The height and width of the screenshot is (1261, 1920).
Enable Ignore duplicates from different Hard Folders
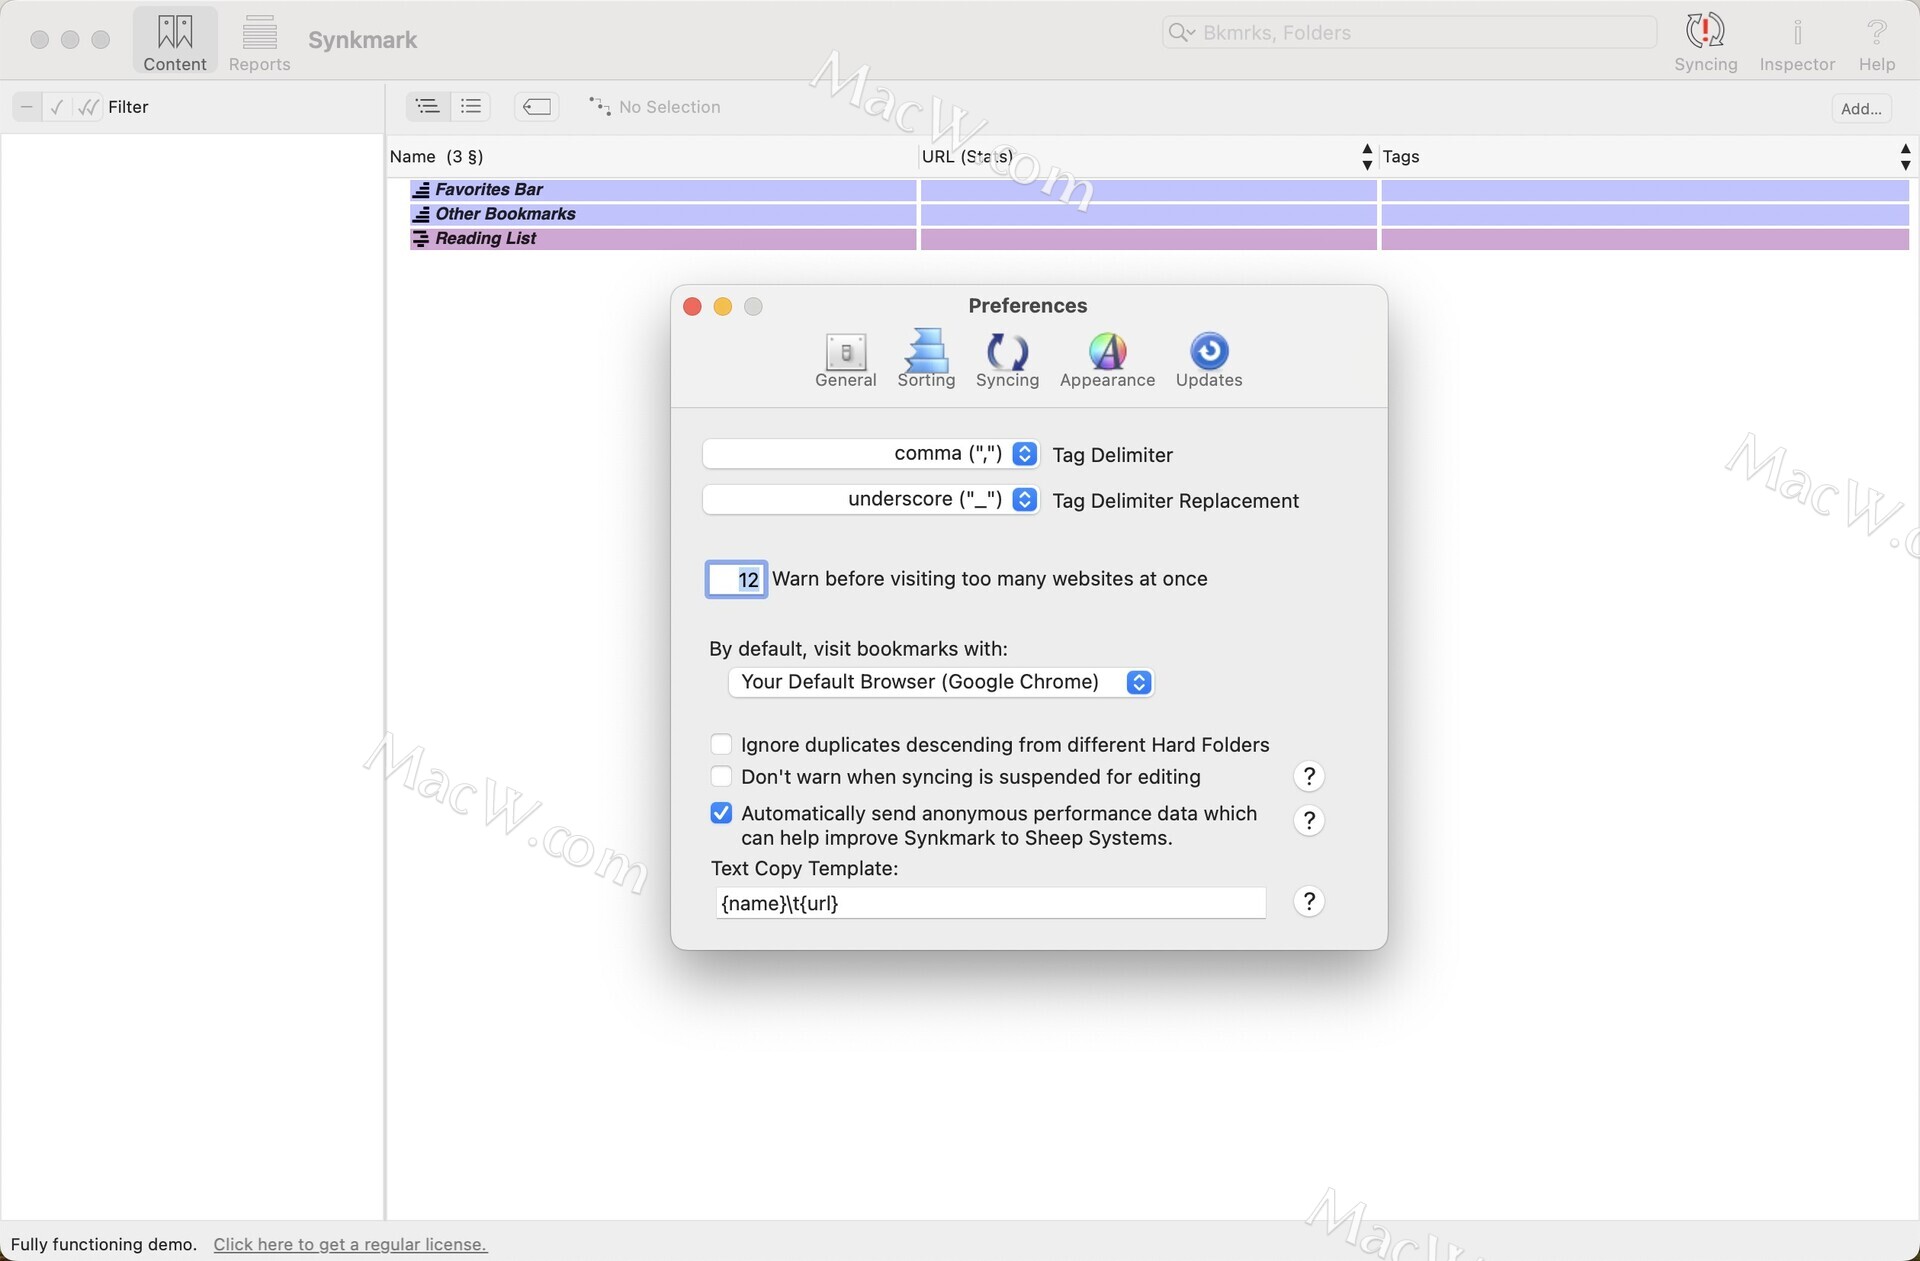tap(721, 744)
